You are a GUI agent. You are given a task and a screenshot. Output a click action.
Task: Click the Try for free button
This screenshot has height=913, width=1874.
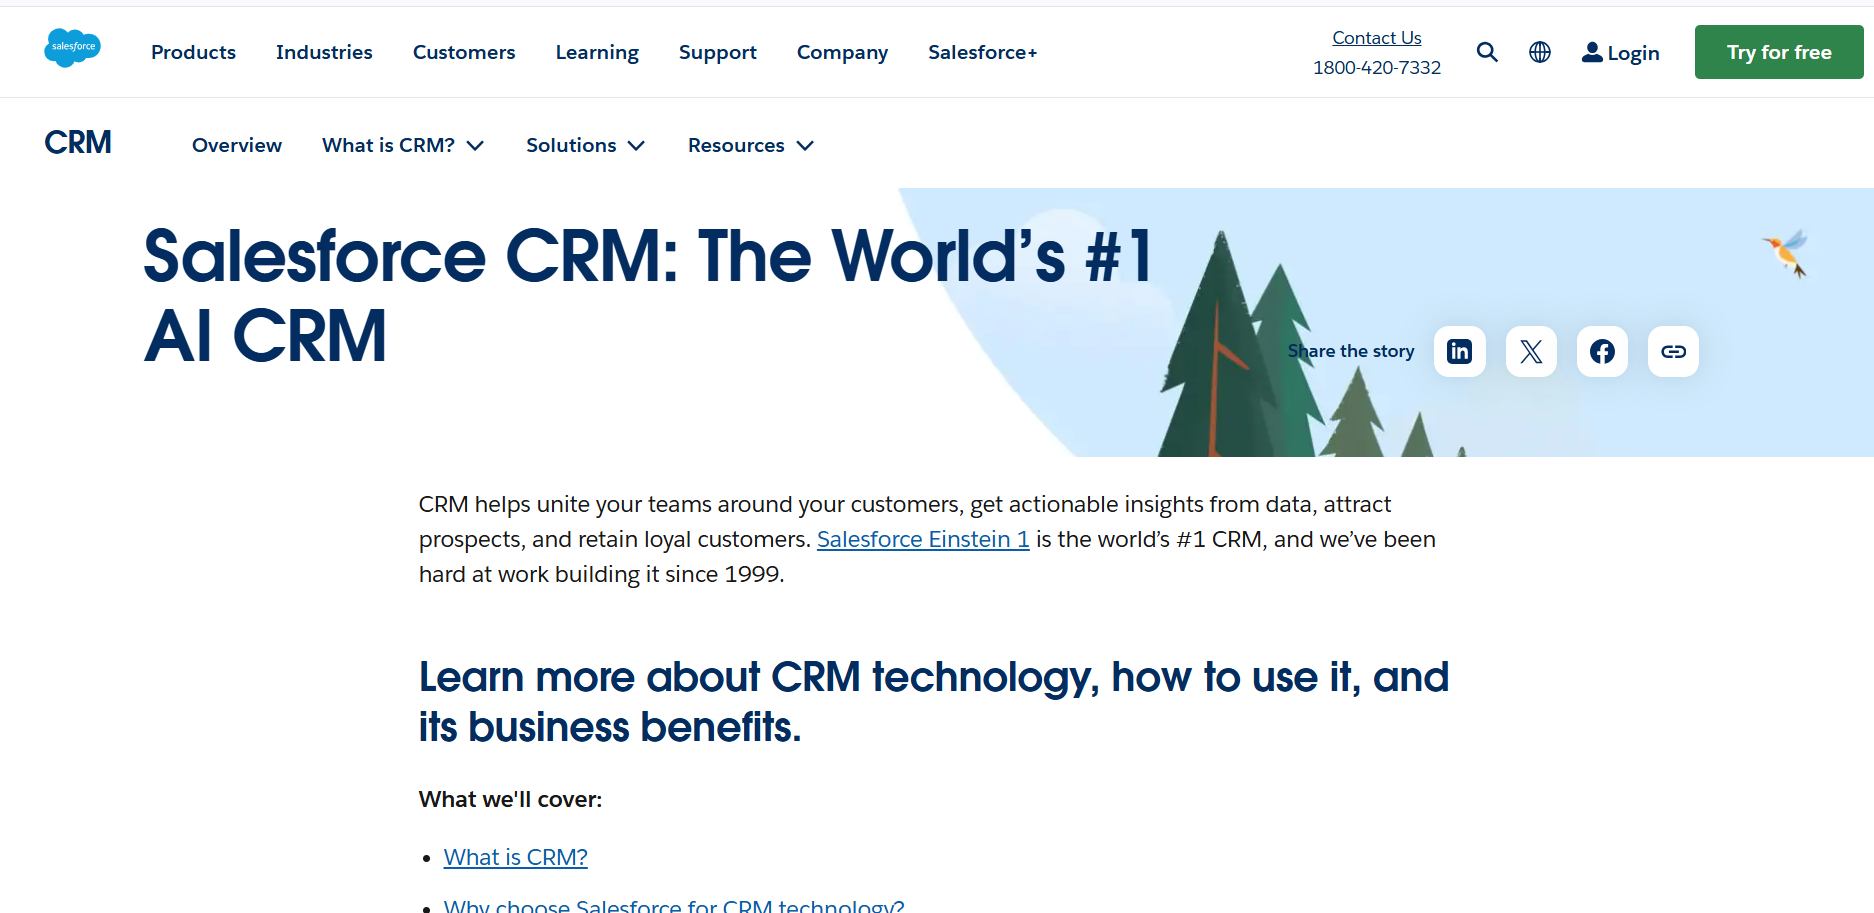pyautogui.click(x=1779, y=52)
